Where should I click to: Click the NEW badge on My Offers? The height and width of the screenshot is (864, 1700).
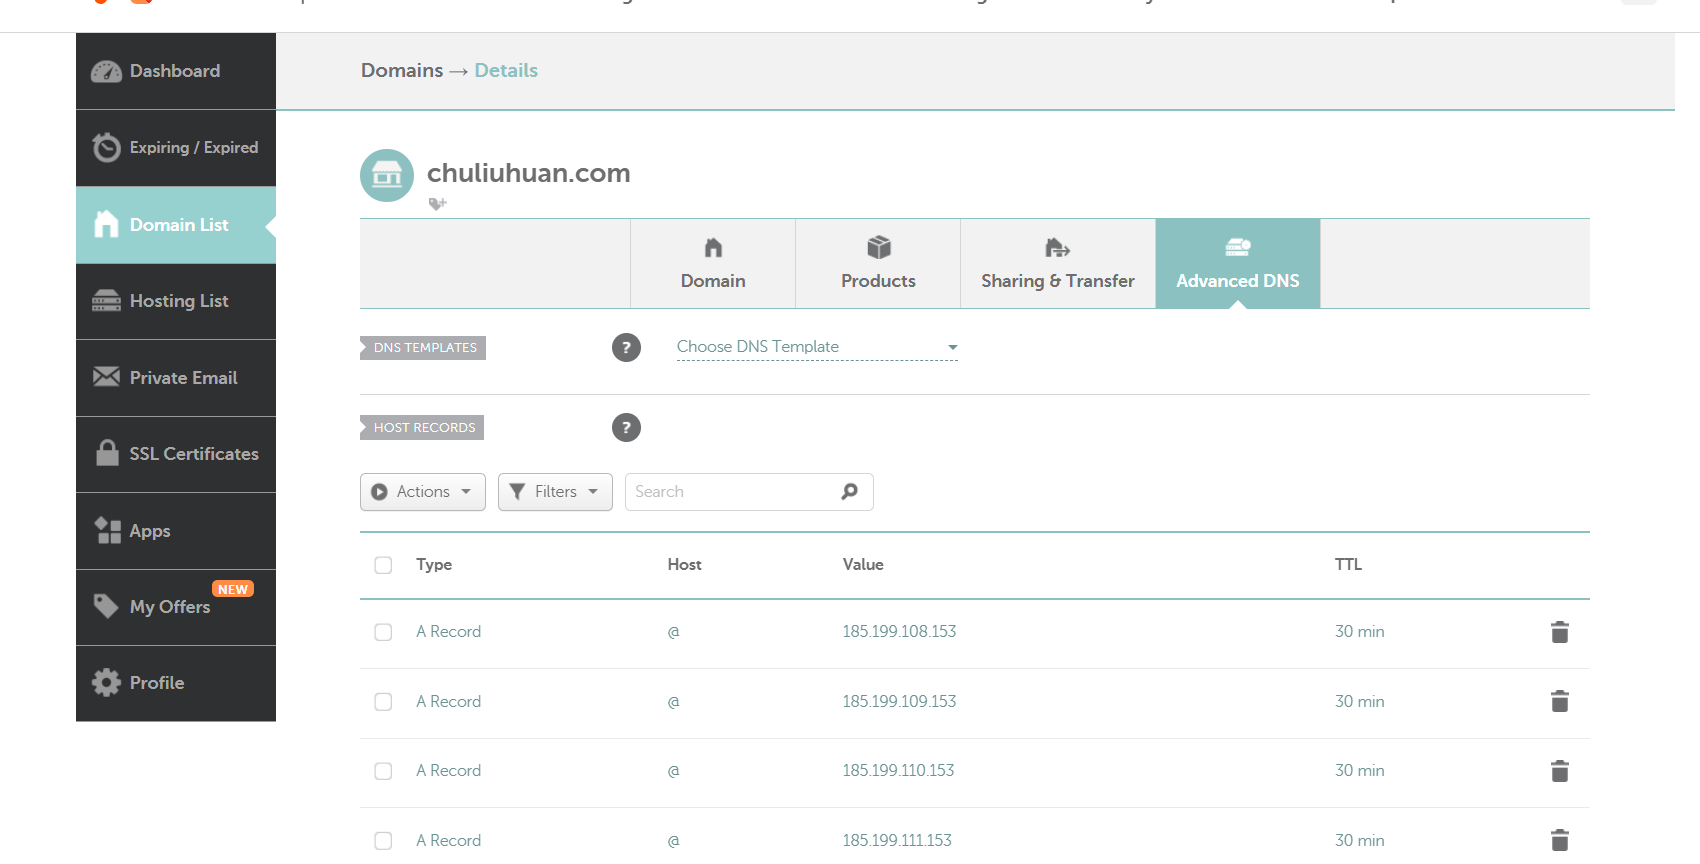pyautogui.click(x=233, y=589)
